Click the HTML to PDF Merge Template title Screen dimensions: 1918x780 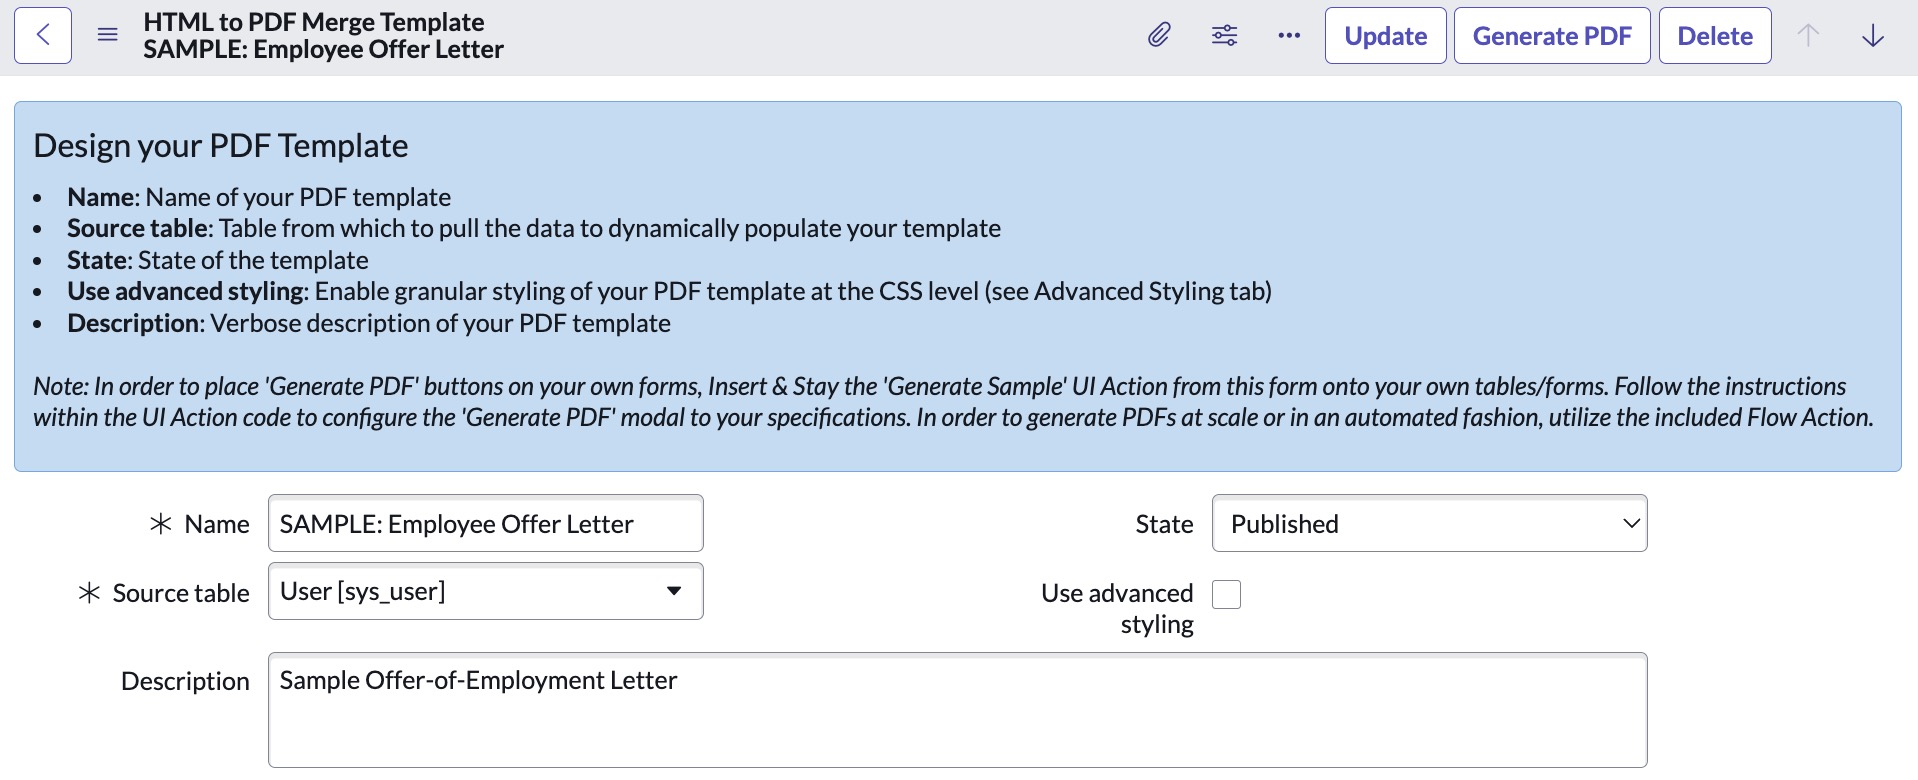pos(313,22)
